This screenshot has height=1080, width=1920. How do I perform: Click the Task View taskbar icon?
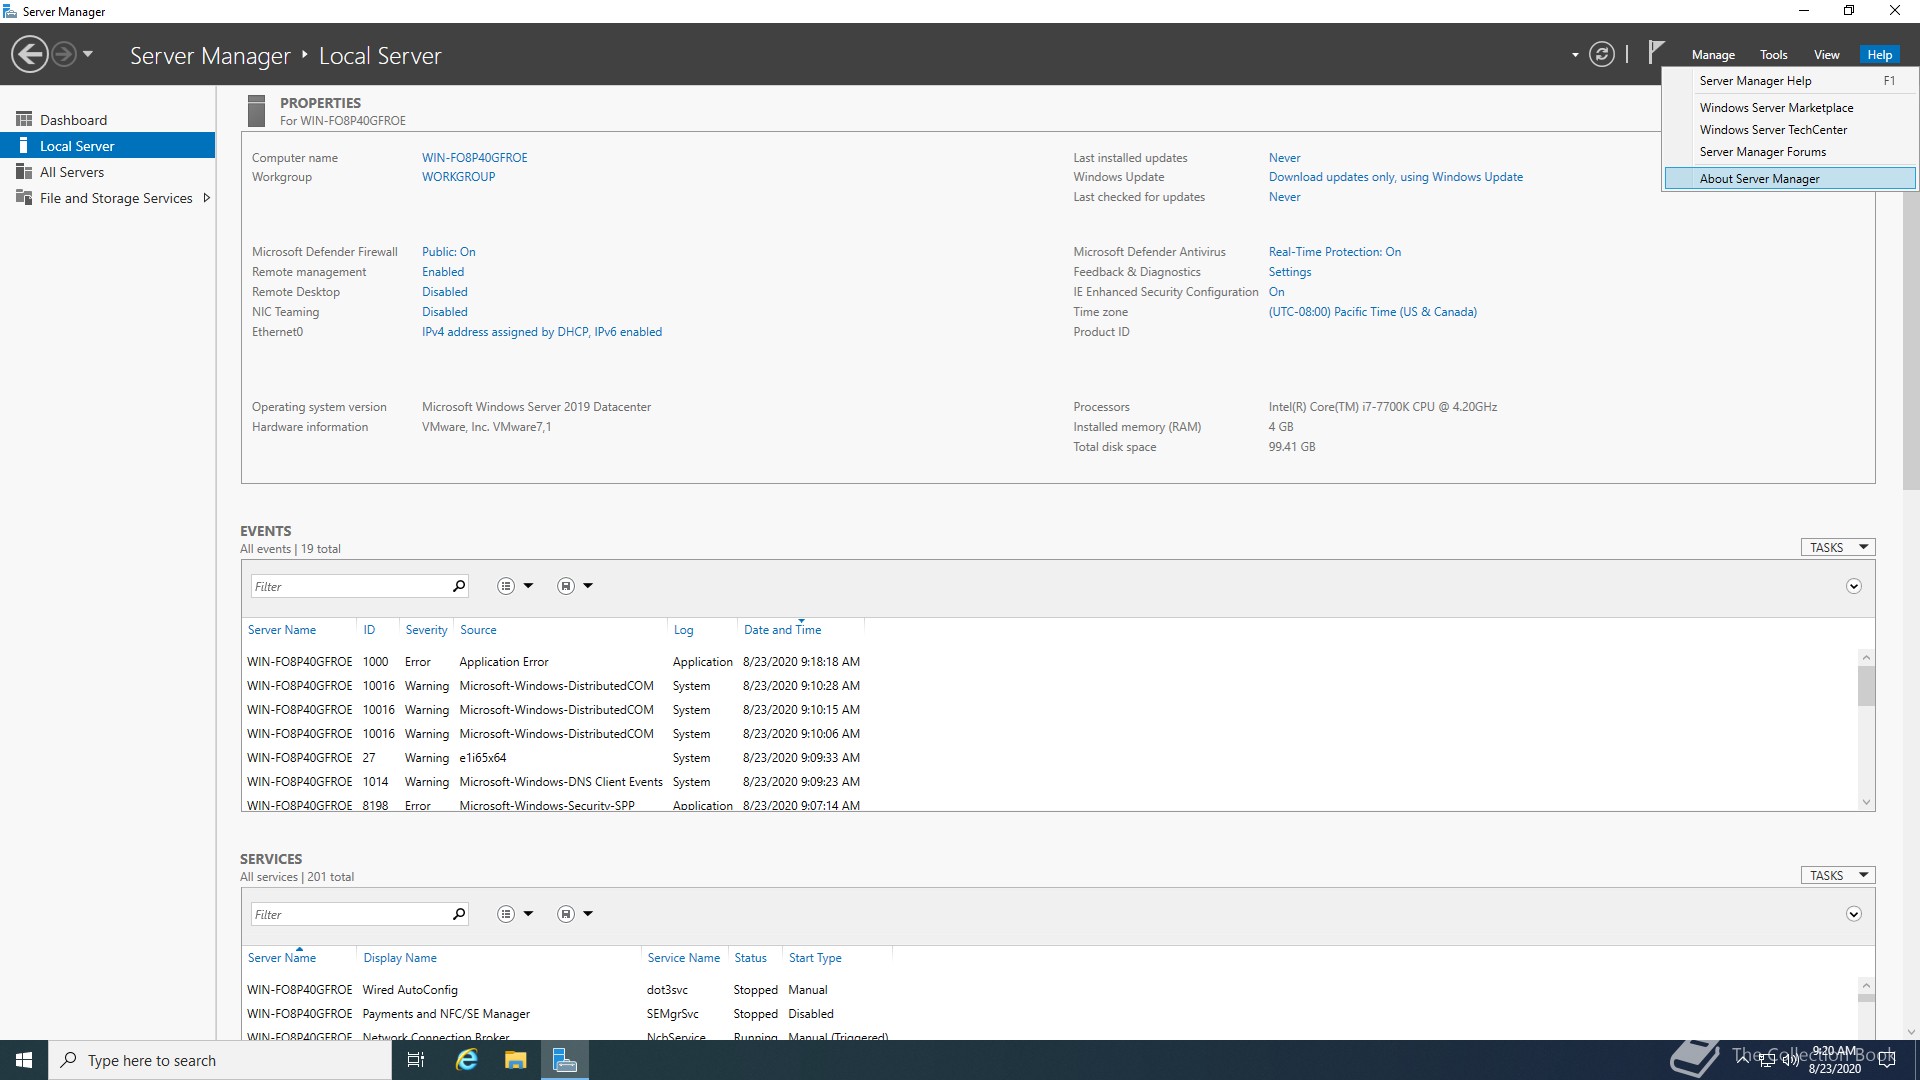coord(416,1060)
